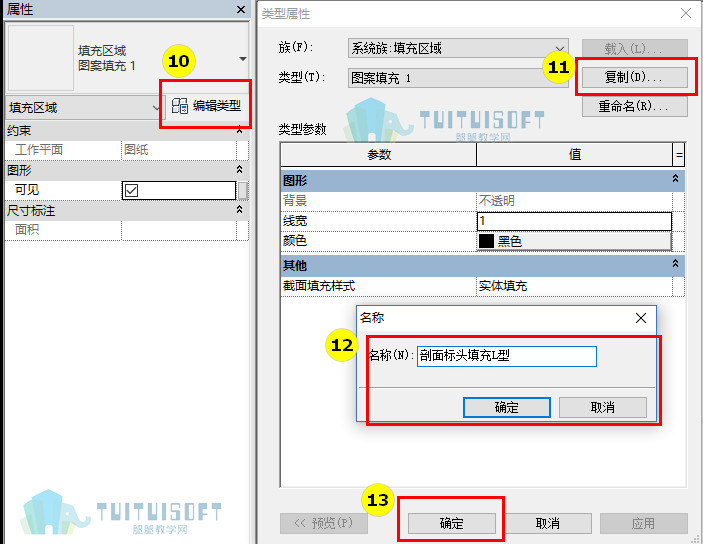Click the Edit Type (编辑类型) button
This screenshot has width=703, height=544.
click(206, 106)
